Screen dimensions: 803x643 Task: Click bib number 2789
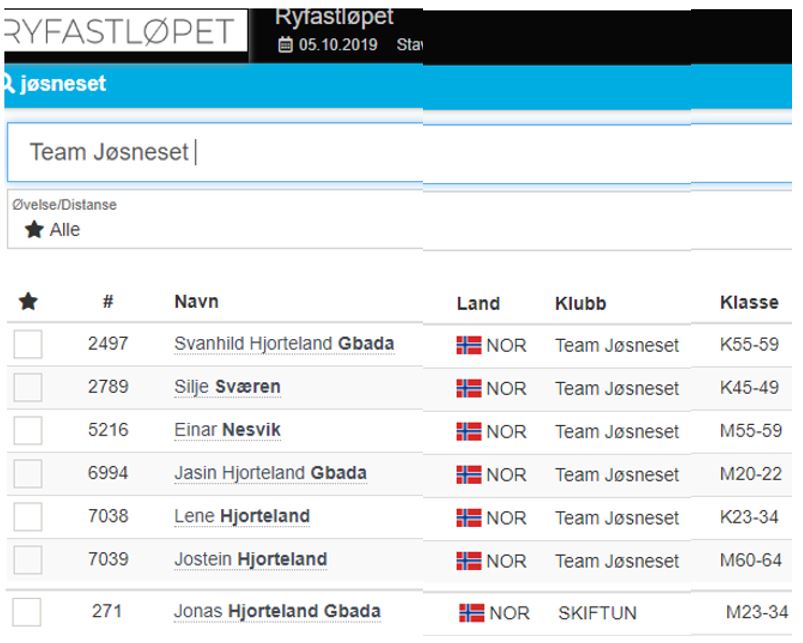click(108, 387)
